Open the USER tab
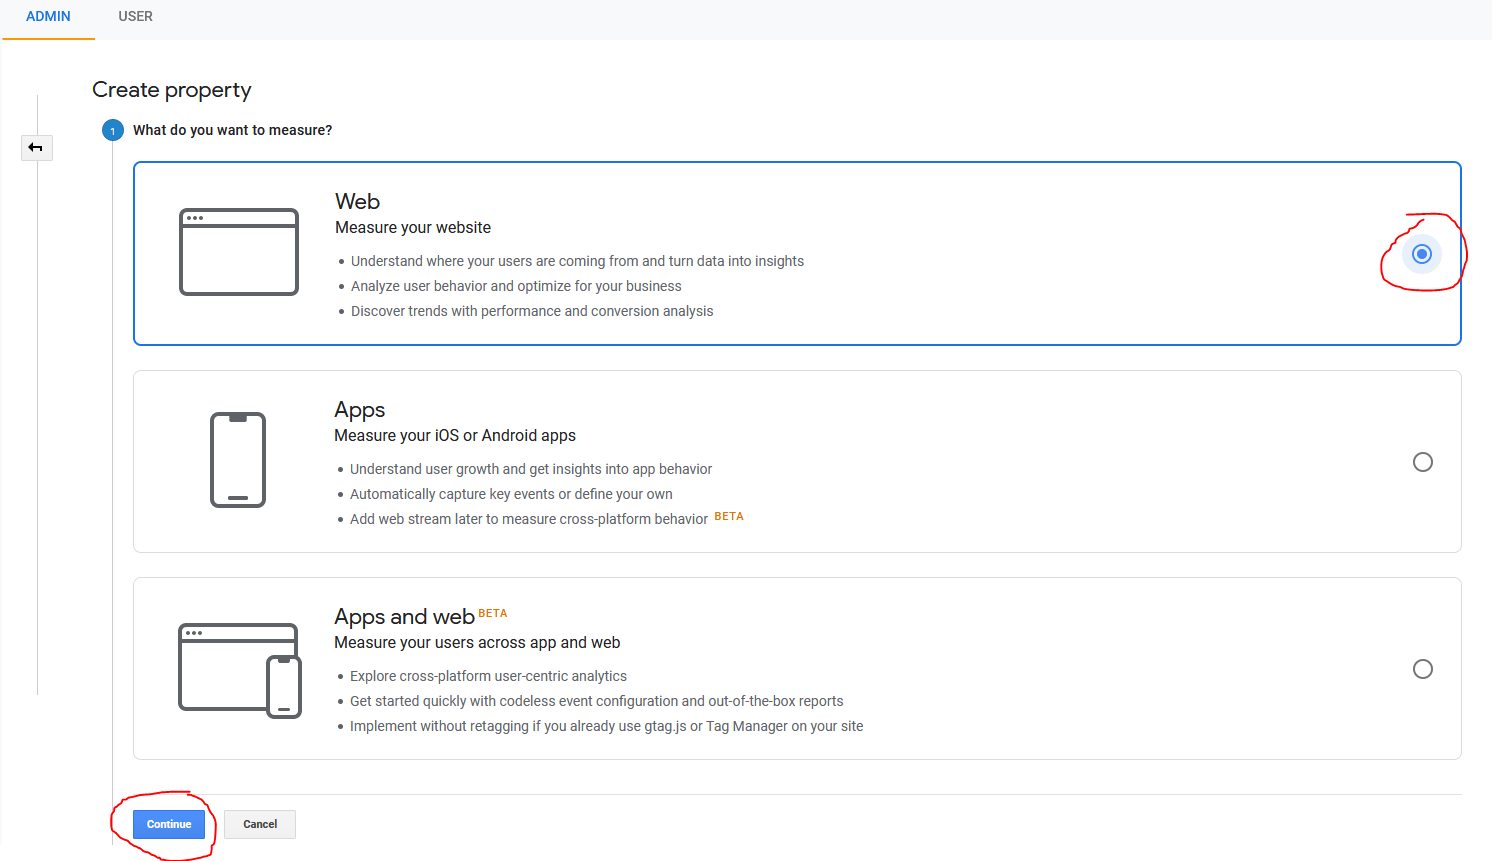 [135, 17]
